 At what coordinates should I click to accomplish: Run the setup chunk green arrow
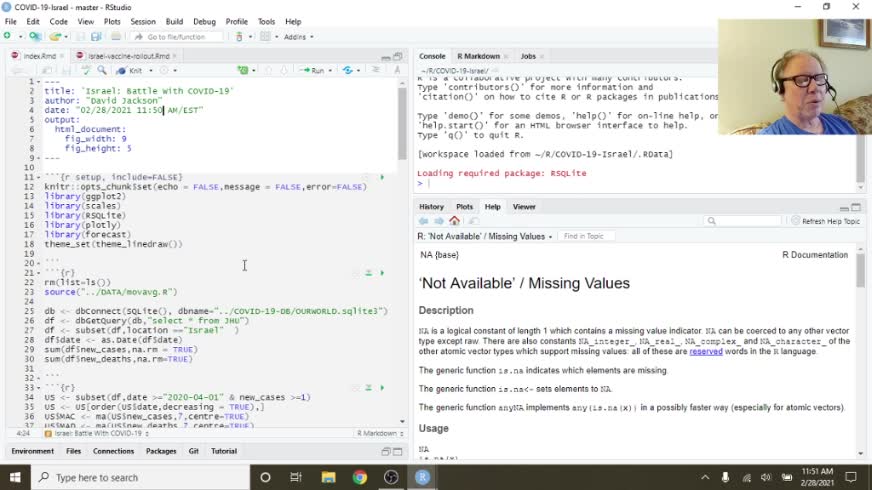click(x=382, y=177)
